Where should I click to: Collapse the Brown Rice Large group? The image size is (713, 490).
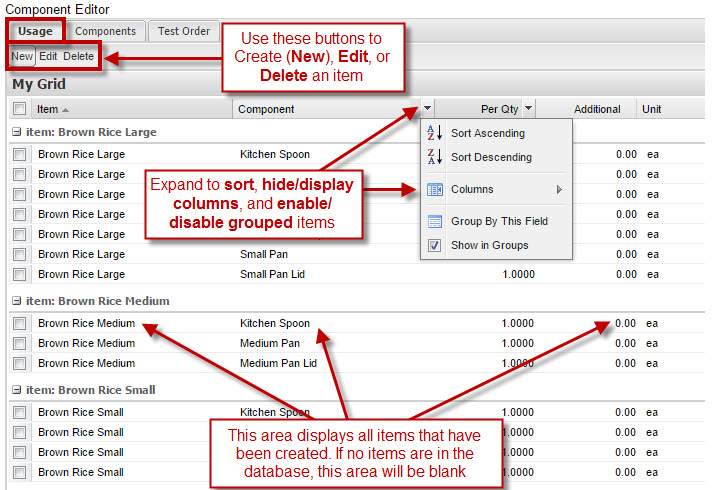click(16, 132)
